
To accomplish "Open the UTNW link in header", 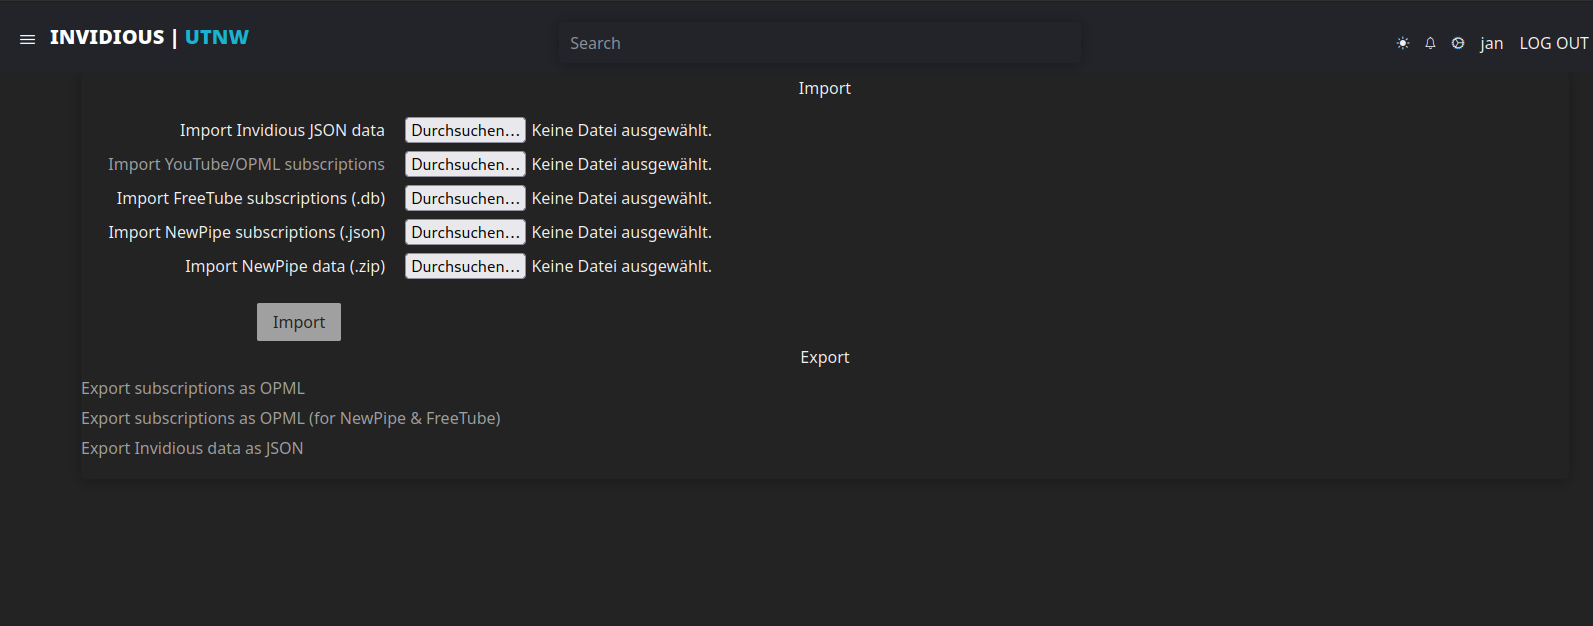I will pos(217,38).
